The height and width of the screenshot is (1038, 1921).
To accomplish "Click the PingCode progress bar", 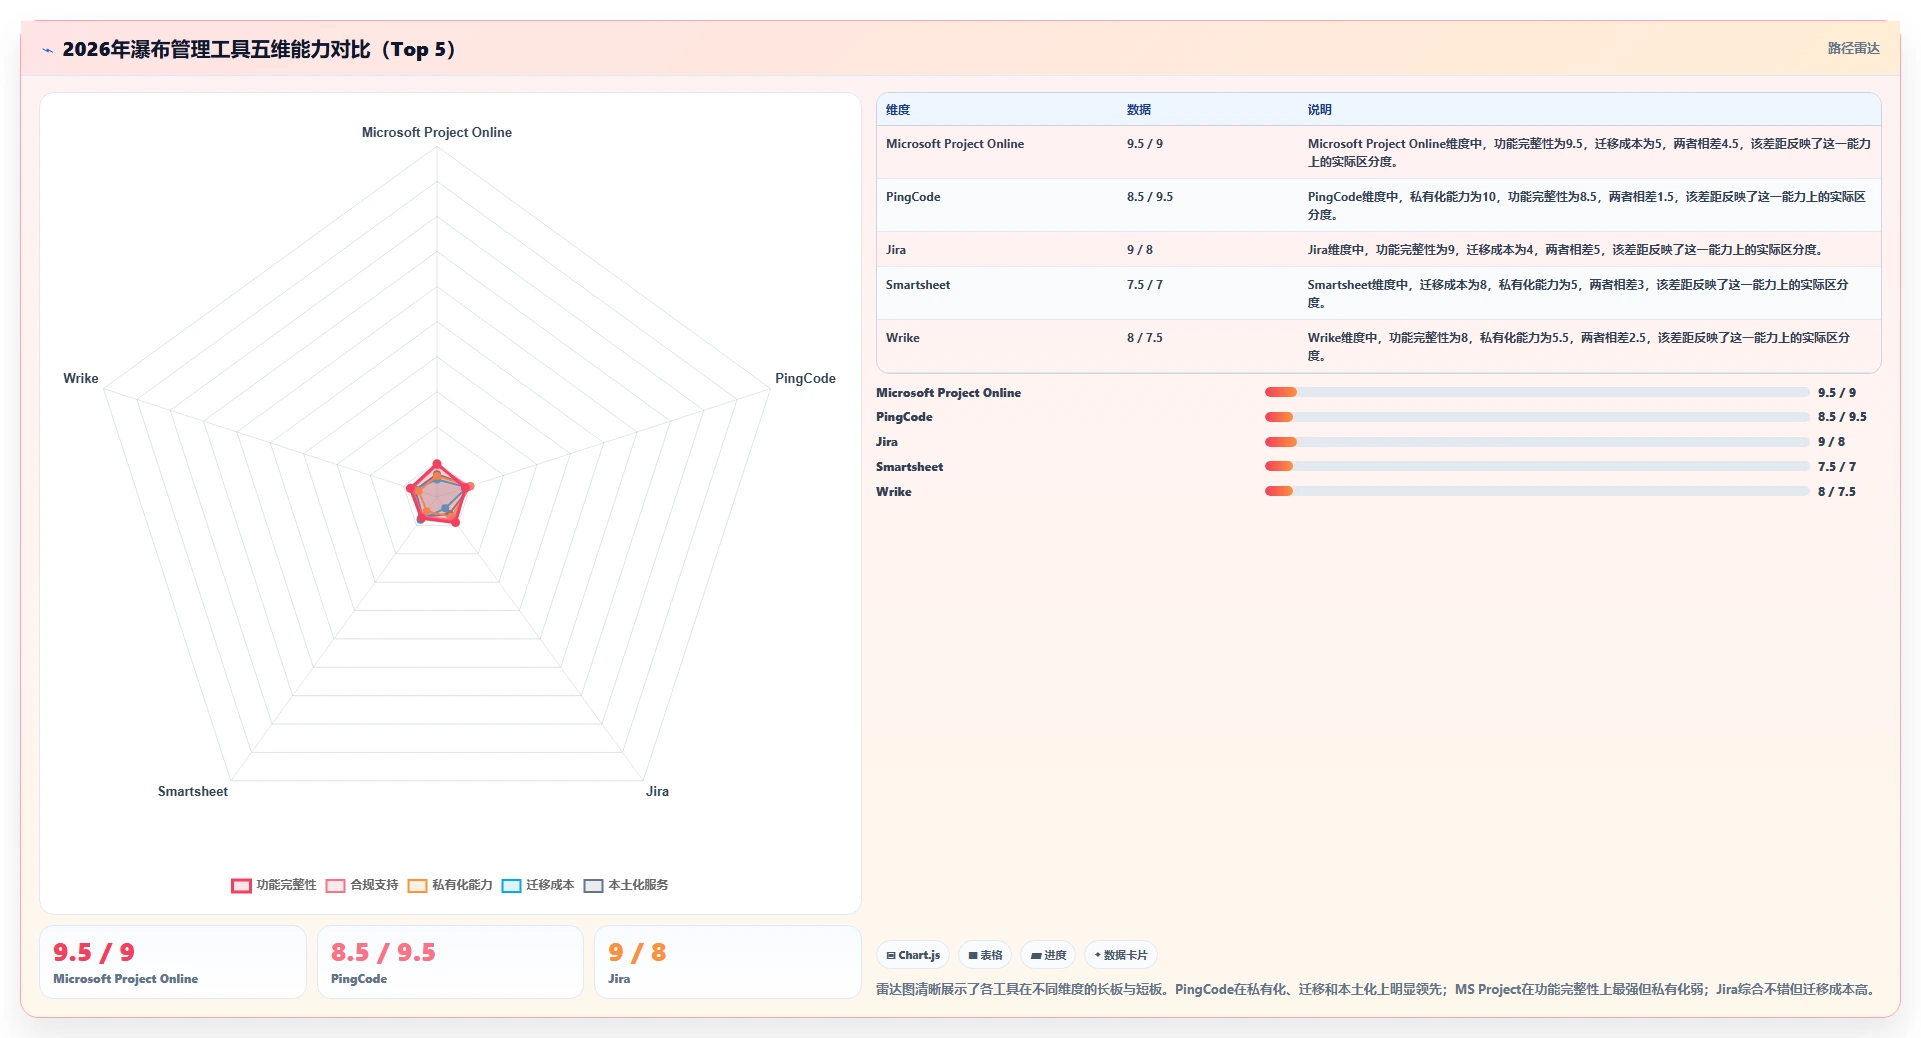I will 1537,417.
